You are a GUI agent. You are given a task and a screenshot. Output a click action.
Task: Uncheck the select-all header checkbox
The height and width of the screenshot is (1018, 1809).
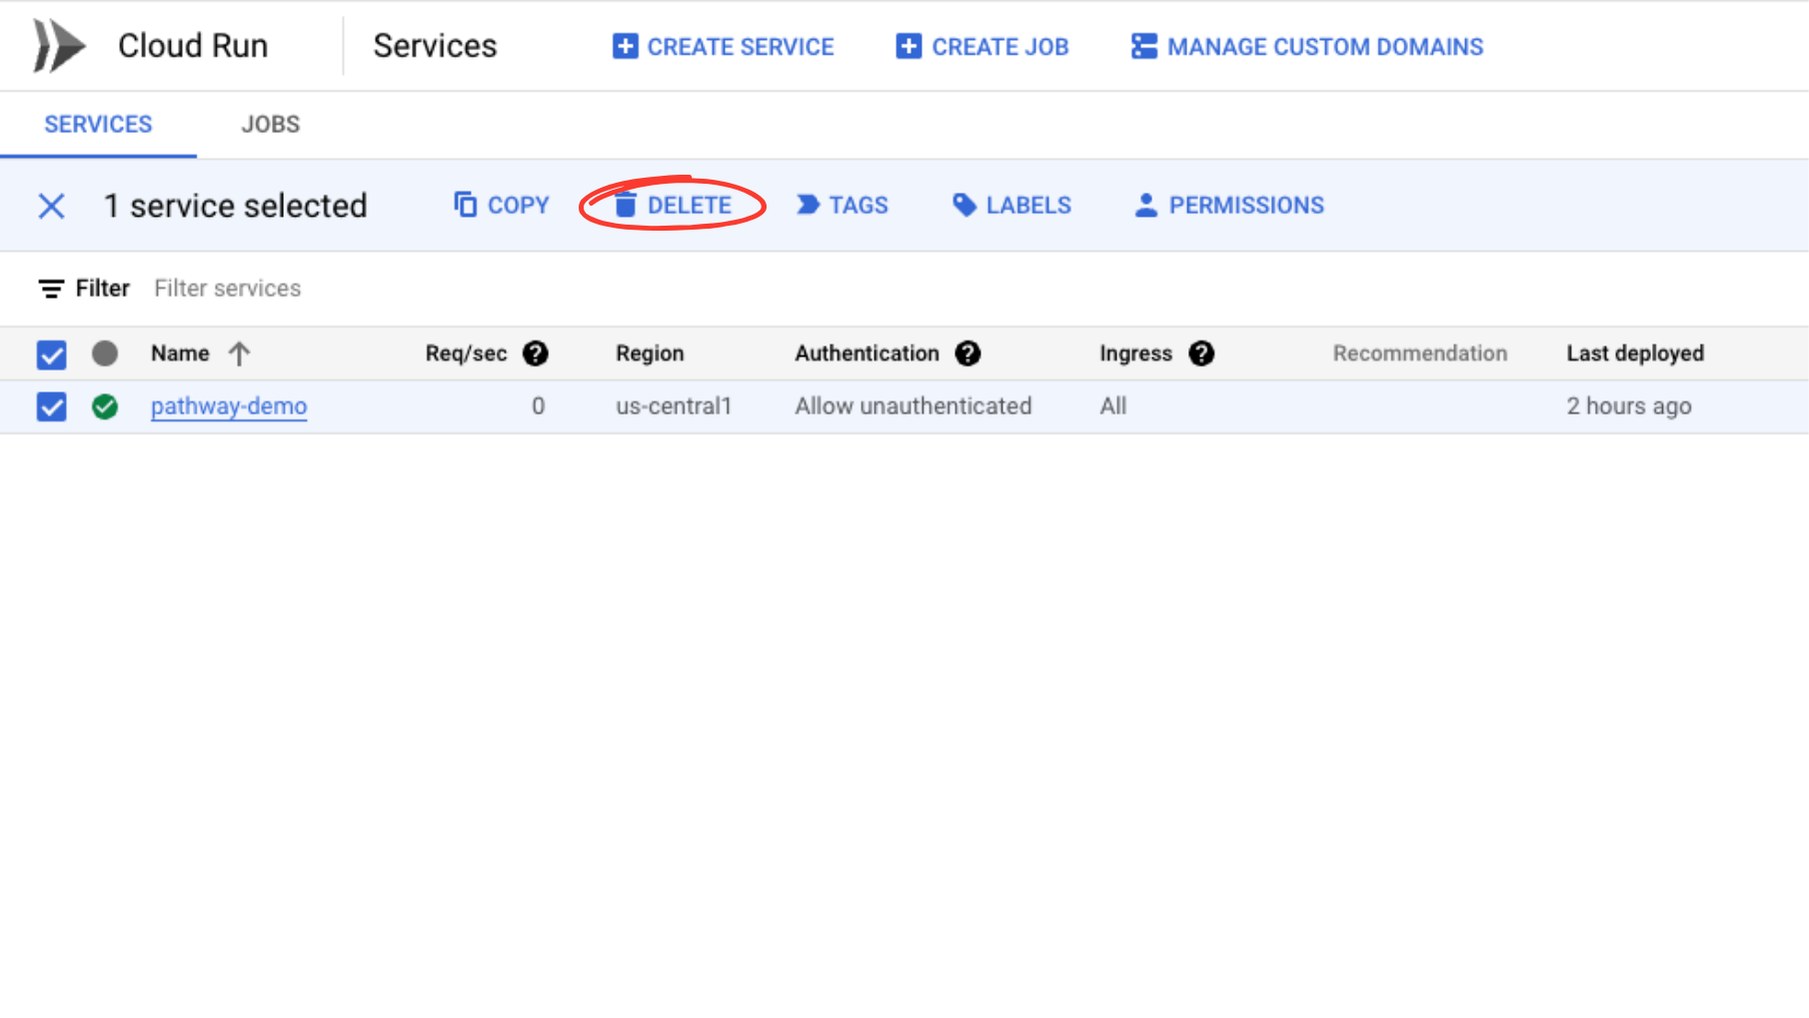pyautogui.click(x=51, y=354)
